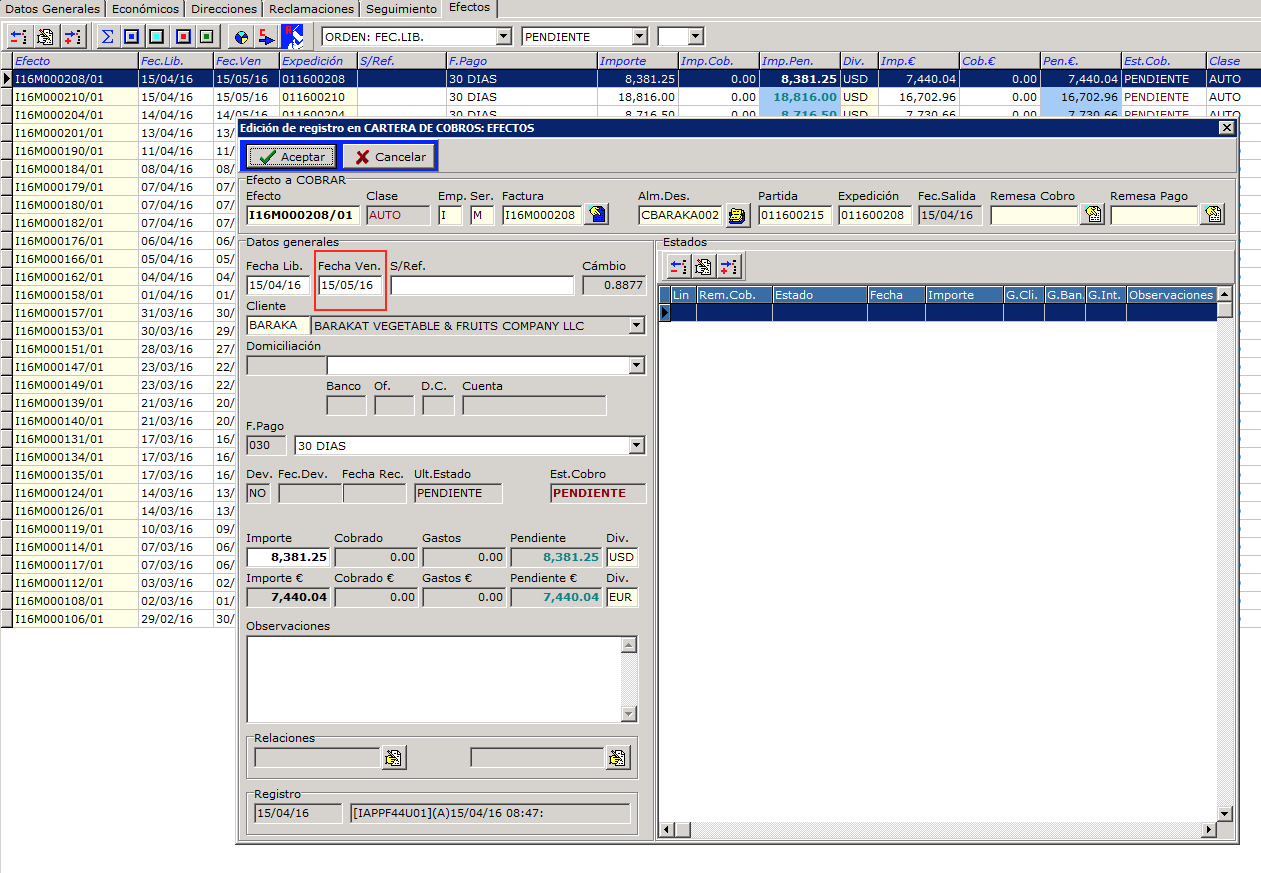Click the red-square filter icon in top toolbar

(182, 37)
